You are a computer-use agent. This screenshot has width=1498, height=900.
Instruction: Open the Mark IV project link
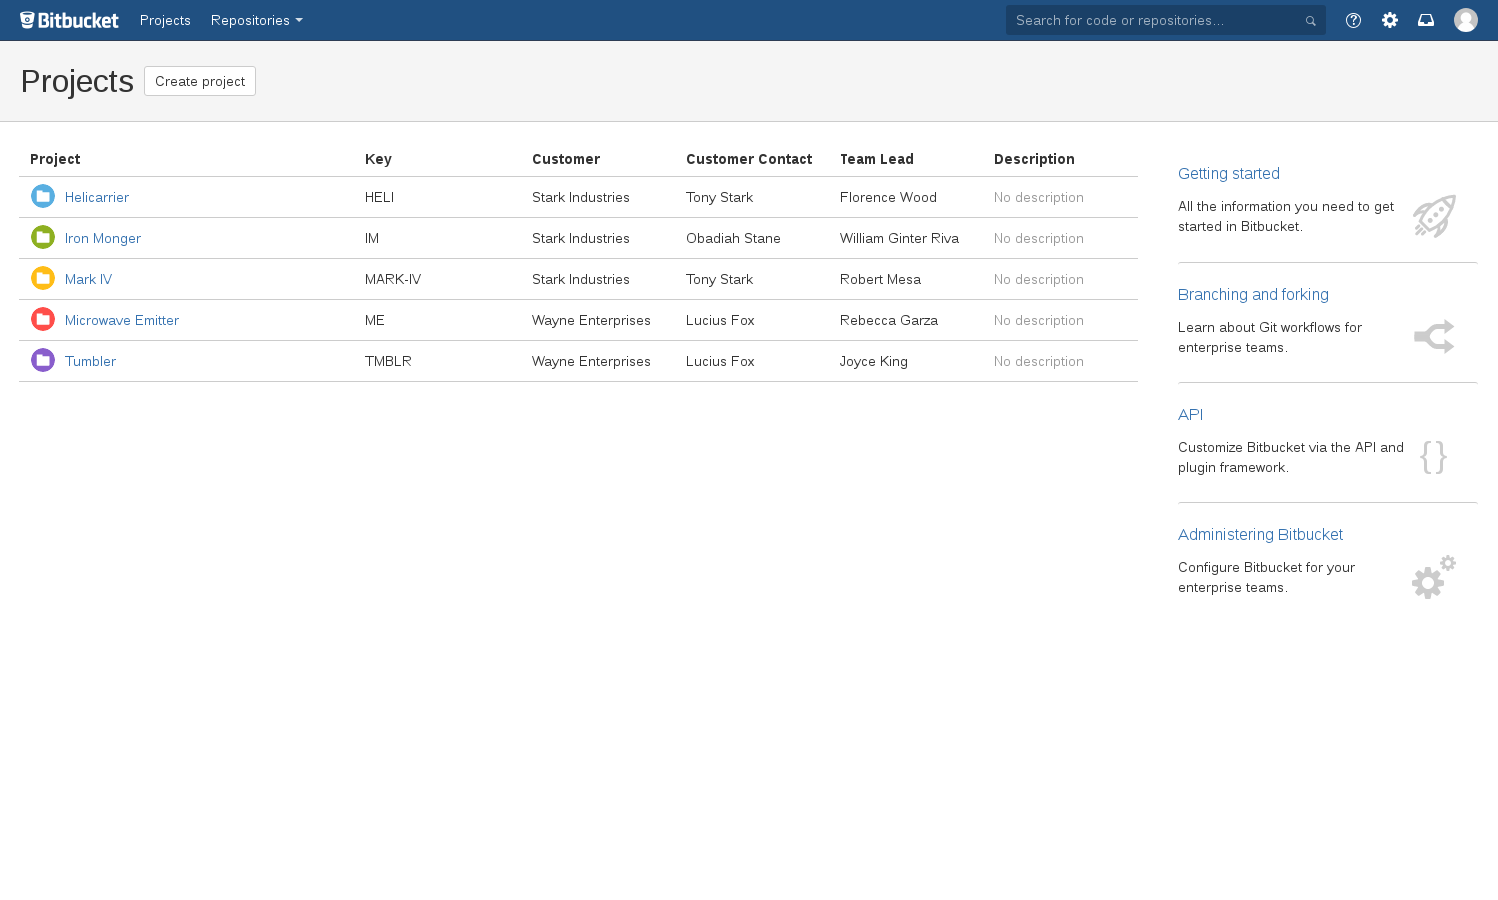pyautogui.click(x=88, y=279)
